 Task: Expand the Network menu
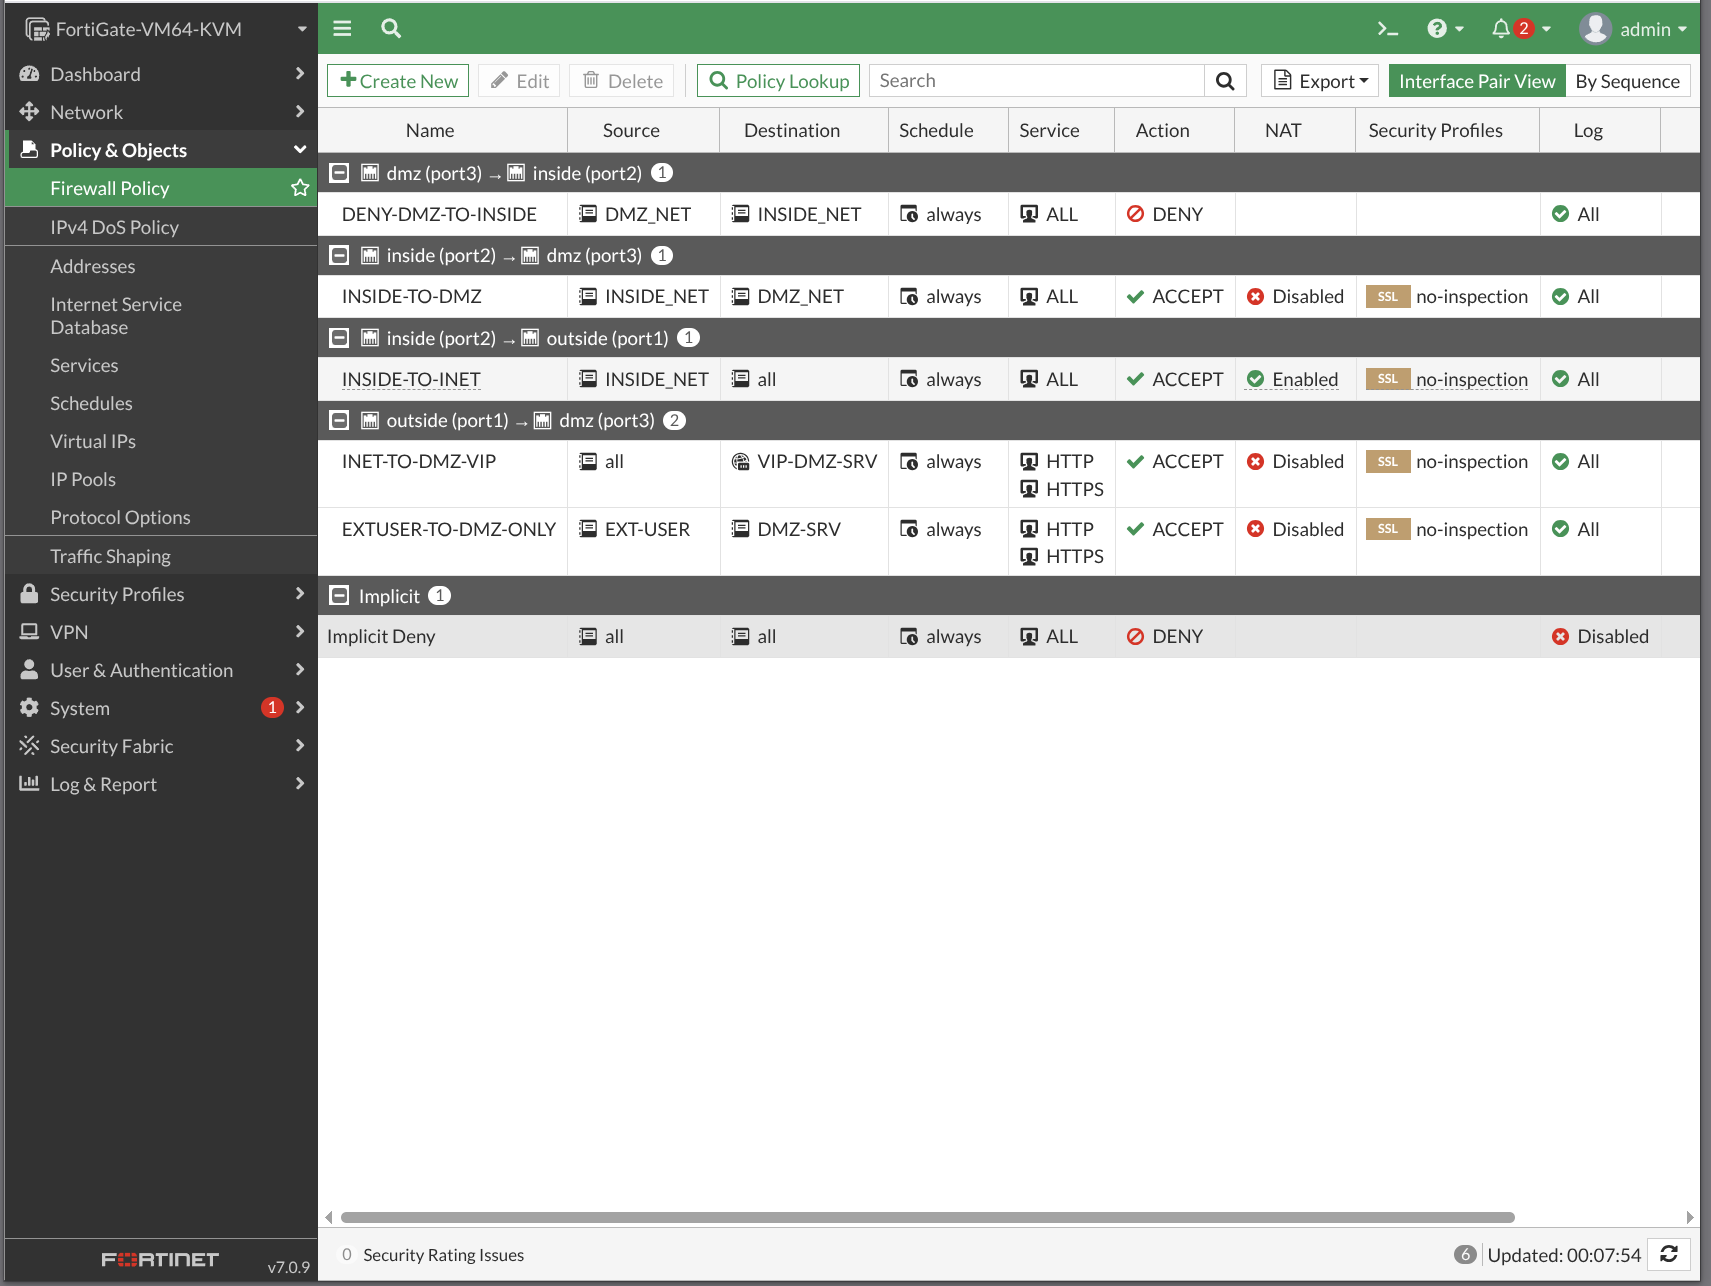[x=161, y=112]
